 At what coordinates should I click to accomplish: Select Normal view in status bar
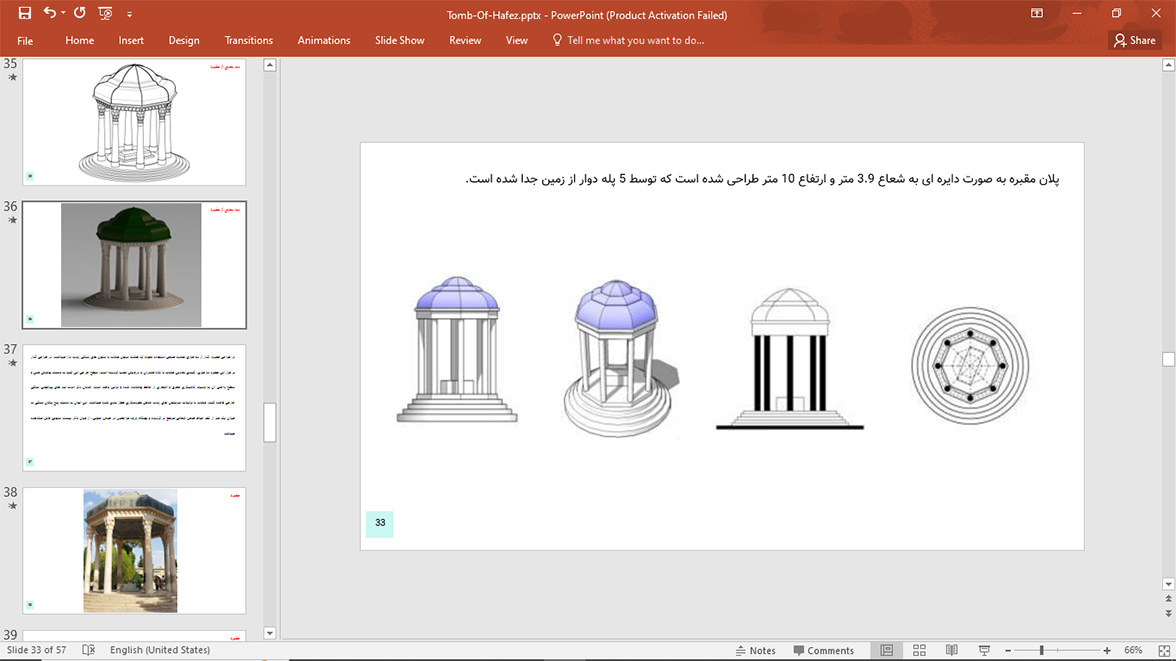886,650
